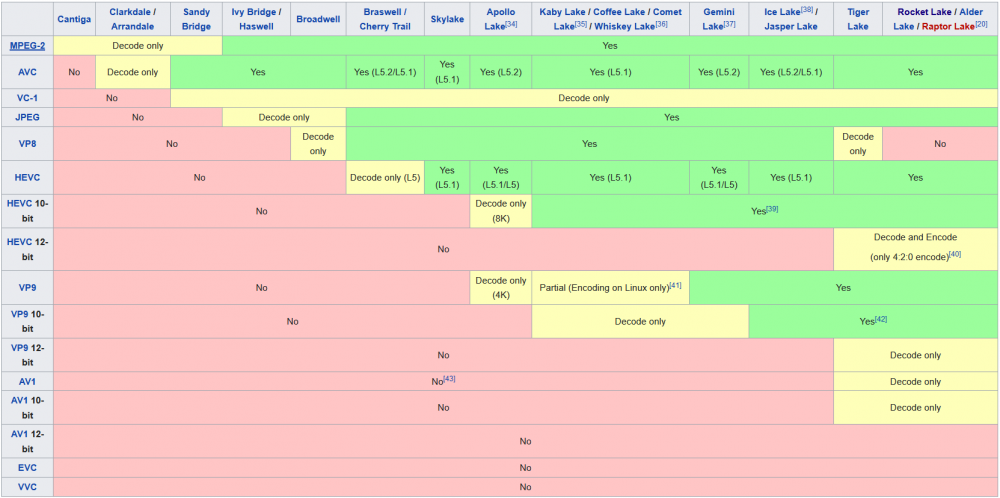This screenshot has height=498, width=1000.
Task: Select VP8 'Decode only' under Tiger Lake
Action: coord(858,144)
